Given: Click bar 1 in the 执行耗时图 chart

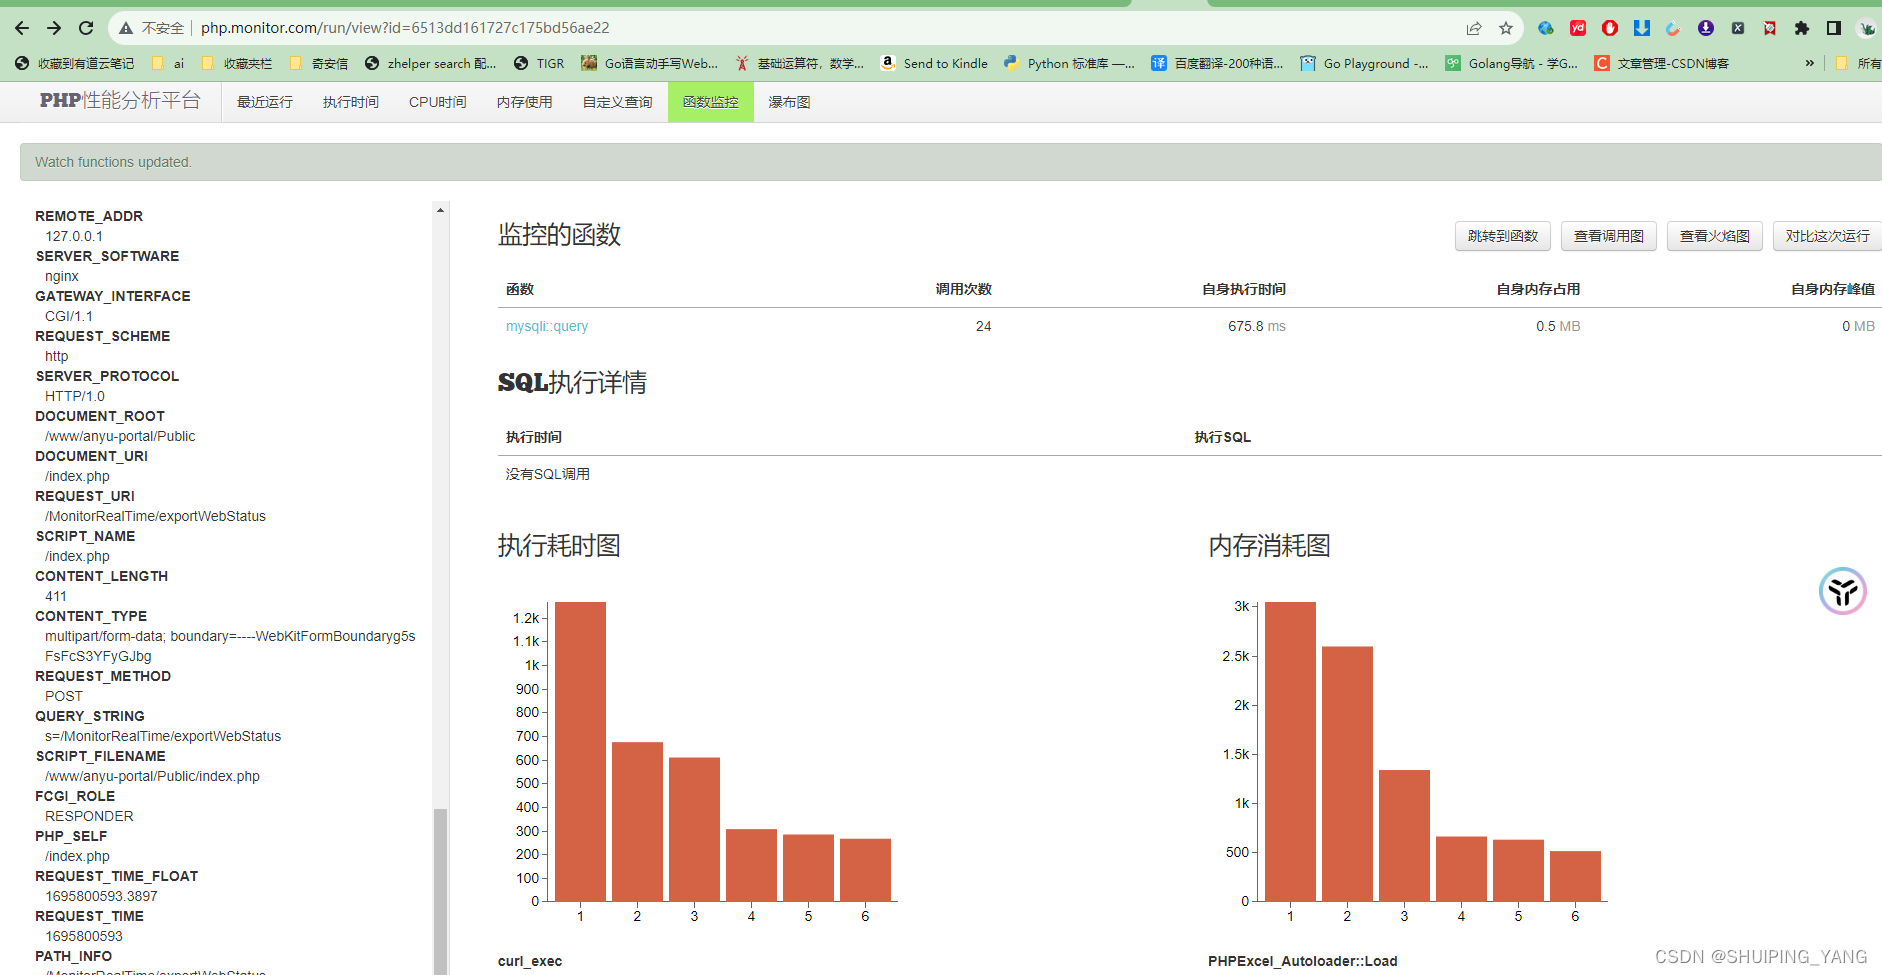Looking at the screenshot, I should click(580, 751).
